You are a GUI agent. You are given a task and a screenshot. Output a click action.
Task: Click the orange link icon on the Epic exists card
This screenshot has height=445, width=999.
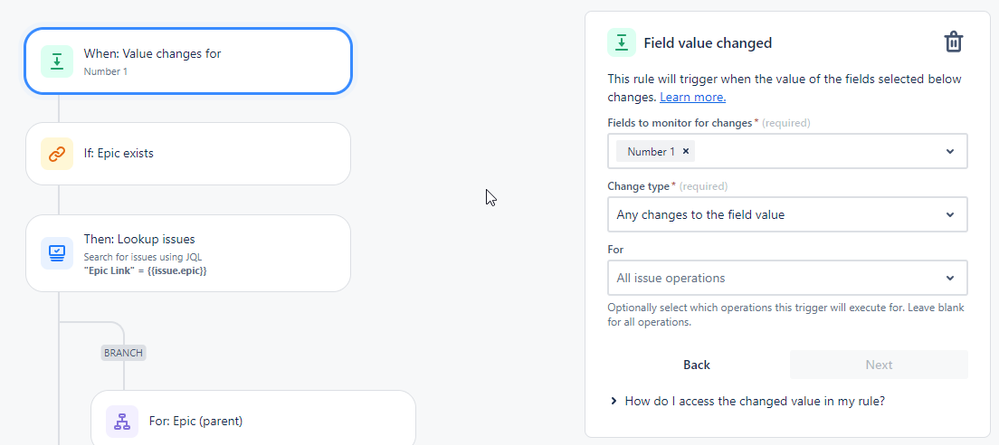pos(57,154)
